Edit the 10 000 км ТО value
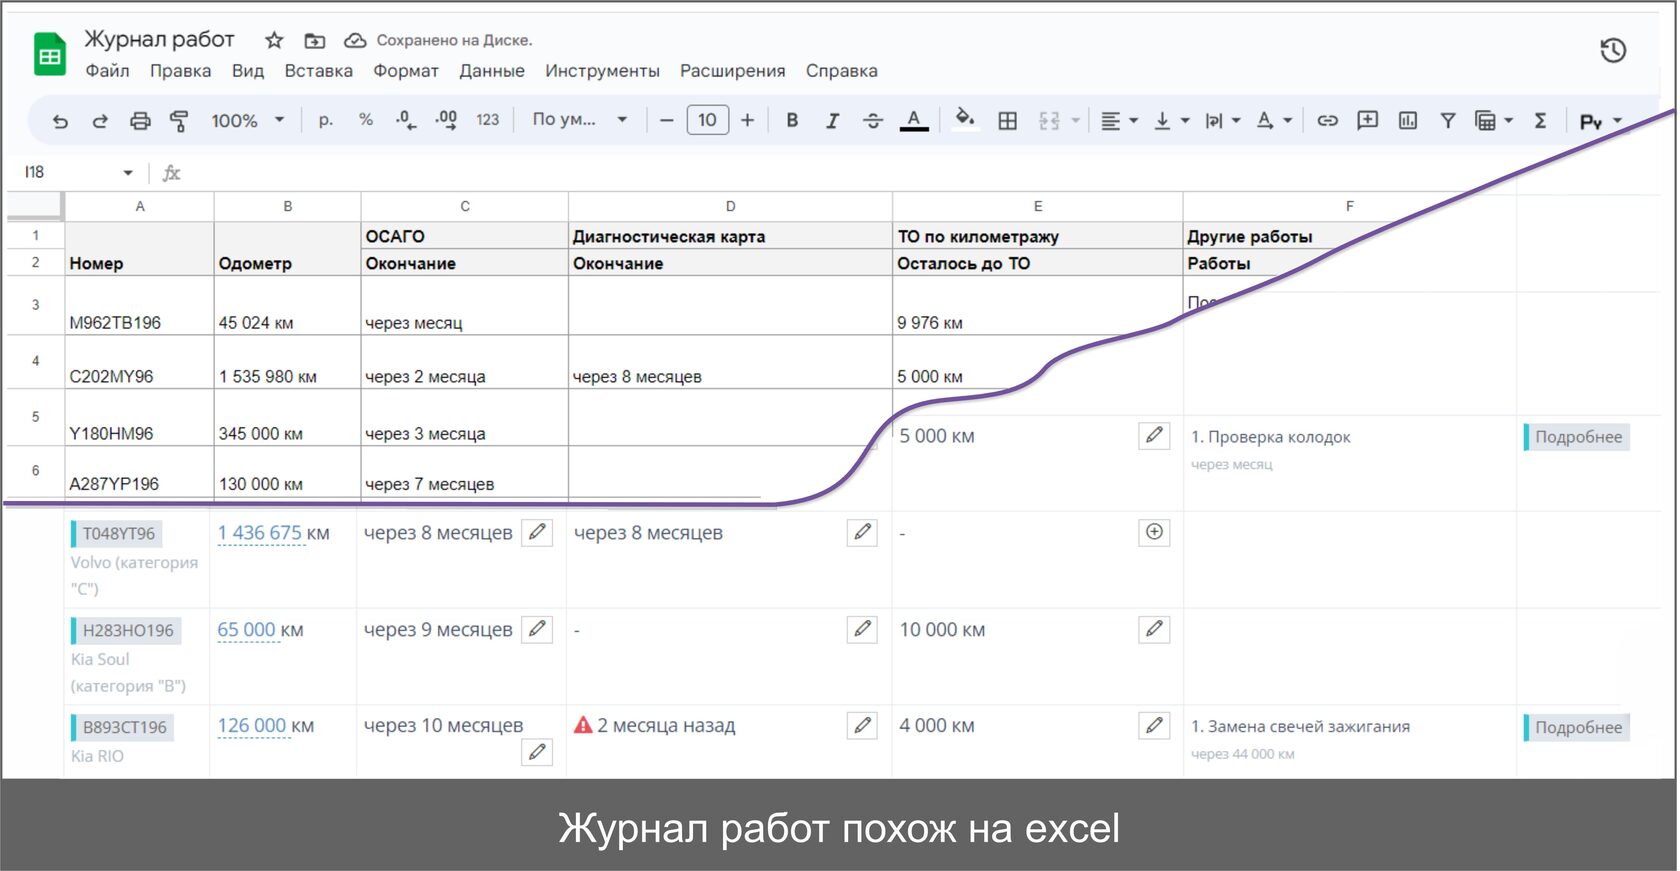Screen dimensions: 1680x871 [x=1154, y=629]
